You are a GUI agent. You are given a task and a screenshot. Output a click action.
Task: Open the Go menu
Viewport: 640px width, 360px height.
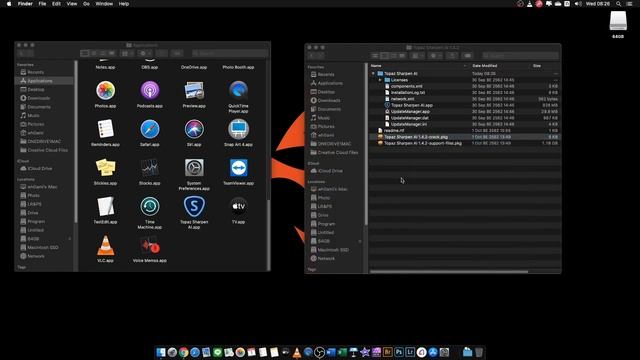[86, 4]
